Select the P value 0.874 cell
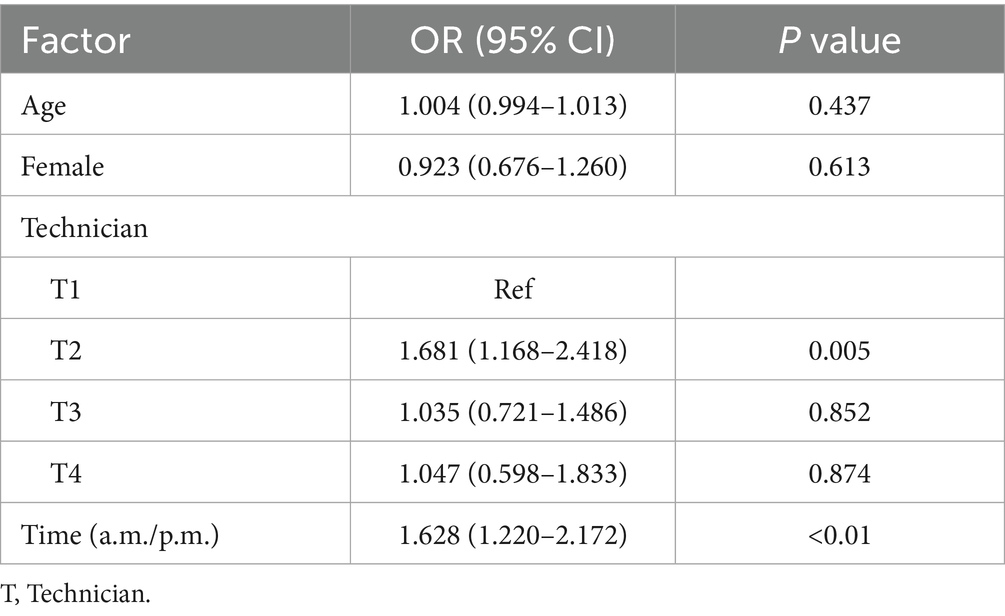 [839, 473]
